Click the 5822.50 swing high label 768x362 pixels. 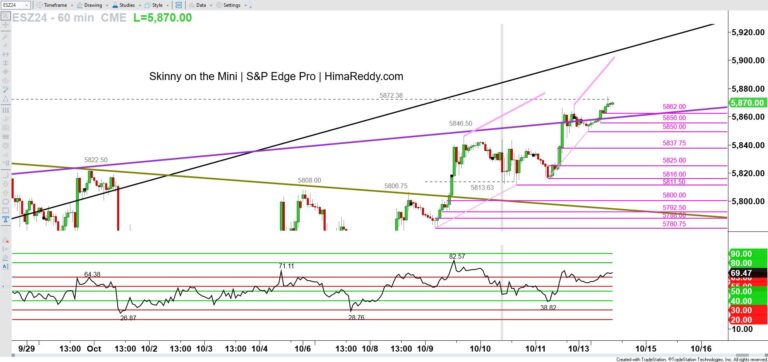point(96,160)
